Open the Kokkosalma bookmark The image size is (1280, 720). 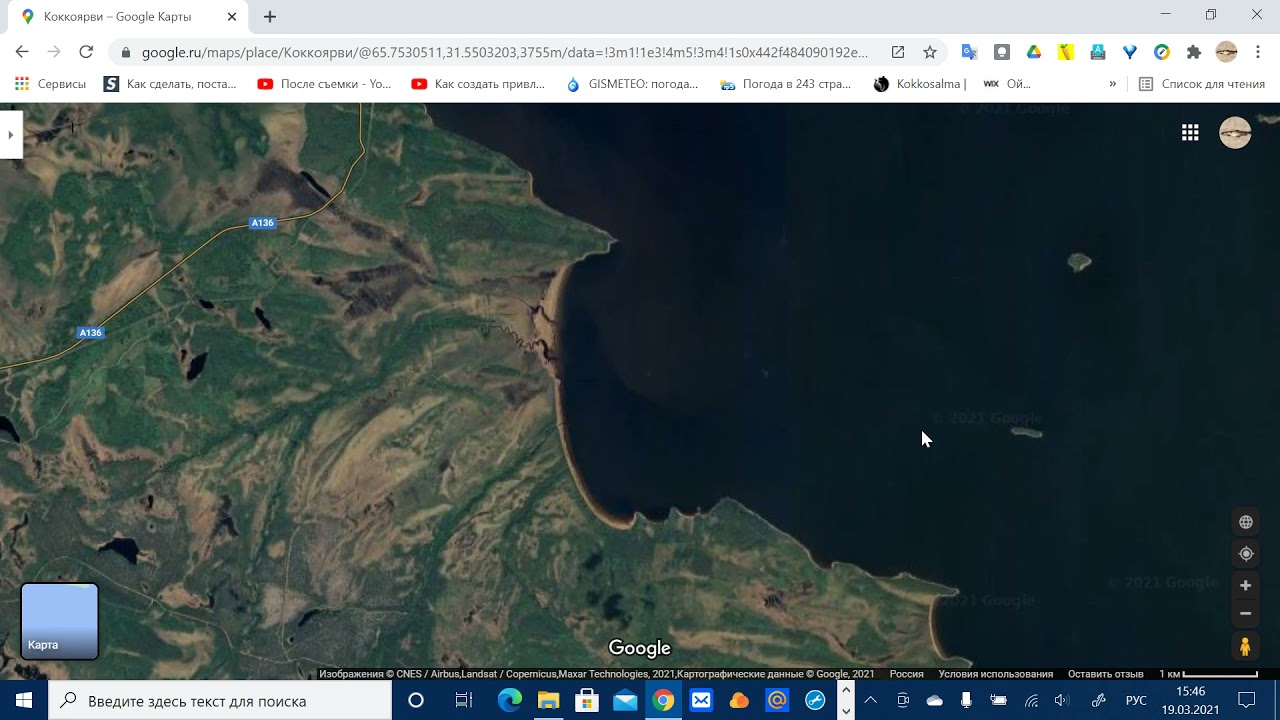[x=920, y=84]
